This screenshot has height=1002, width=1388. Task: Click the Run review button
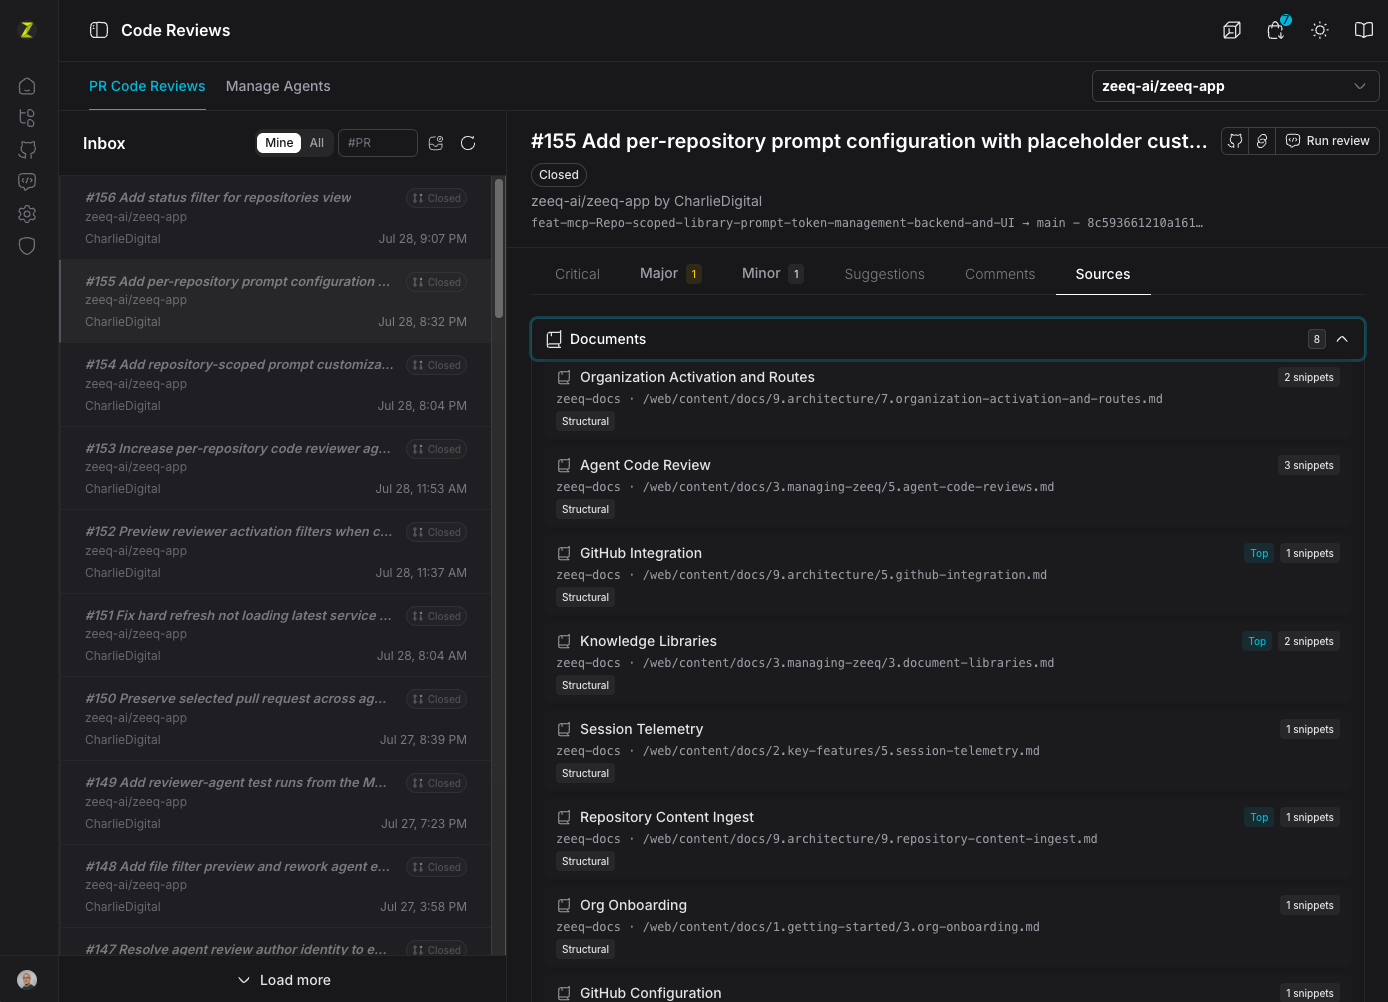click(1327, 141)
